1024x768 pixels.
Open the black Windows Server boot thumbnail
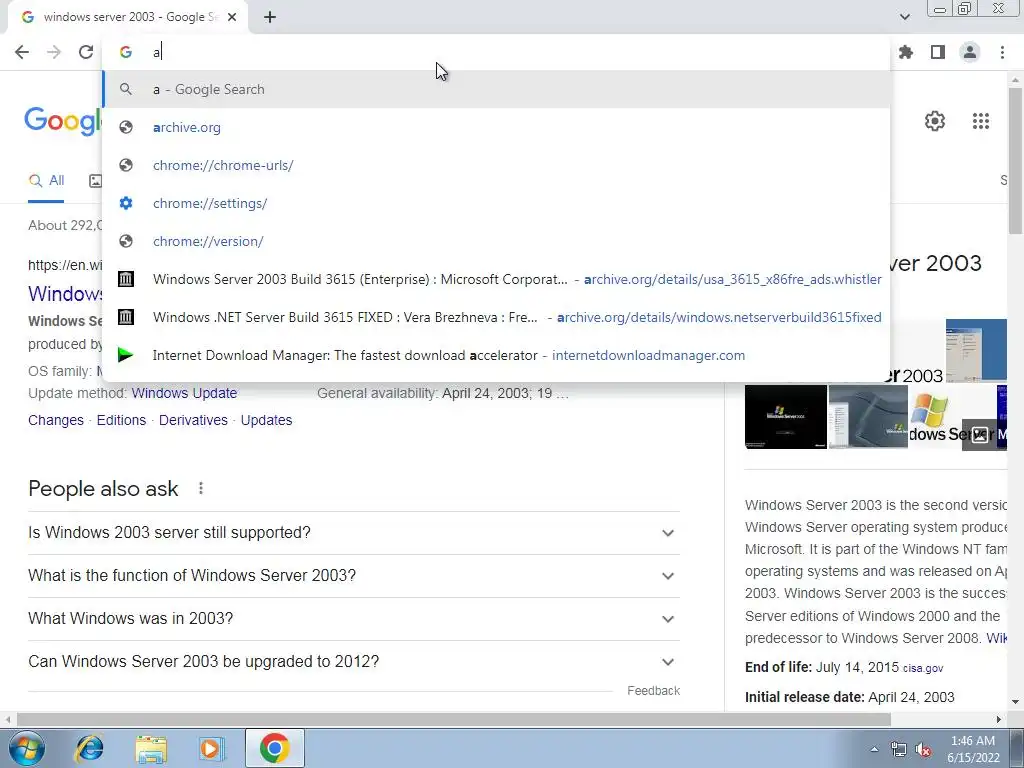tap(786, 417)
